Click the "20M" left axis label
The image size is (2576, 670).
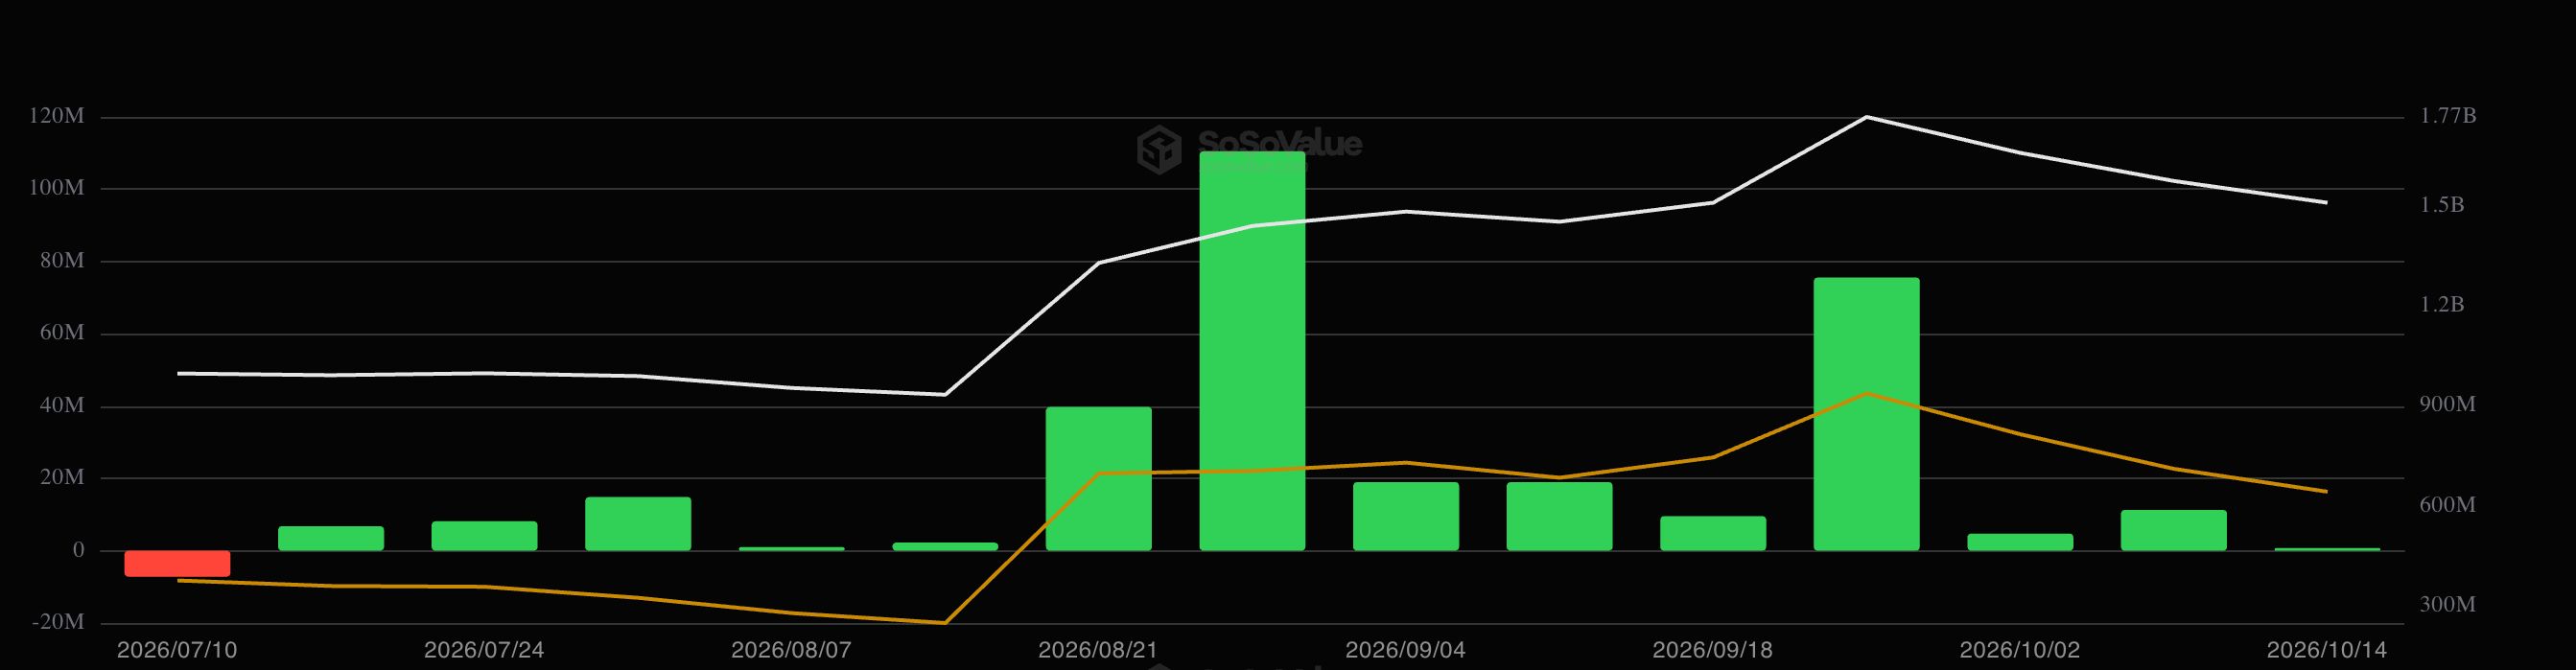pyautogui.click(x=62, y=477)
